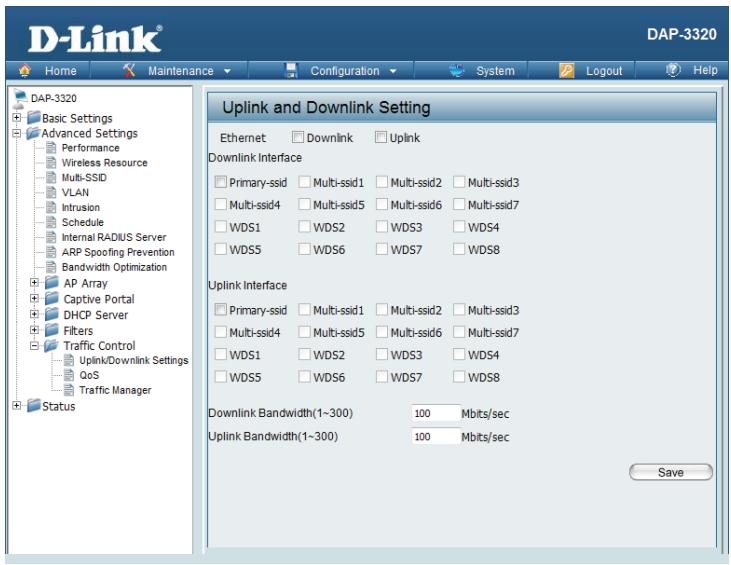
Task: Click the Performance page icon
Action: [x=52, y=148]
